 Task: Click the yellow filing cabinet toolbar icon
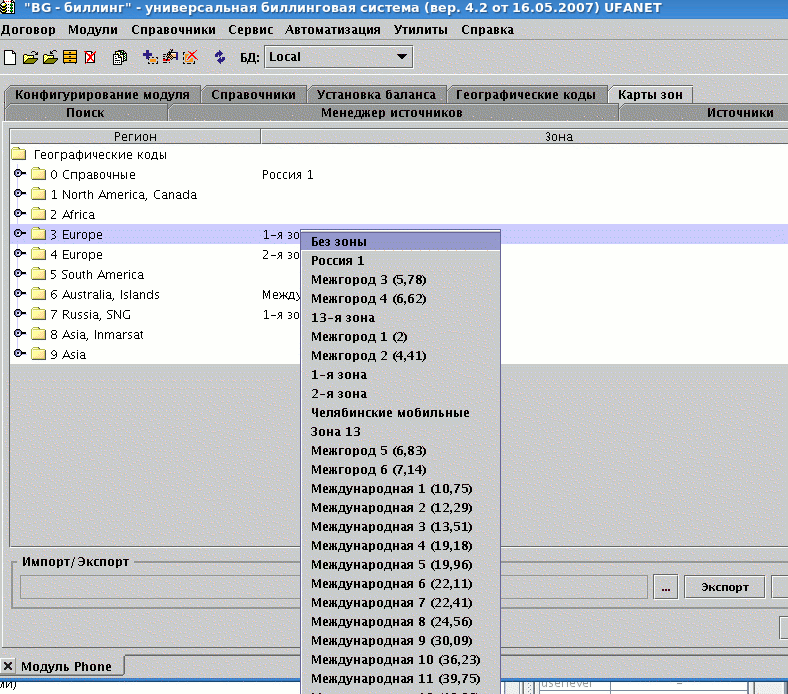coord(70,57)
